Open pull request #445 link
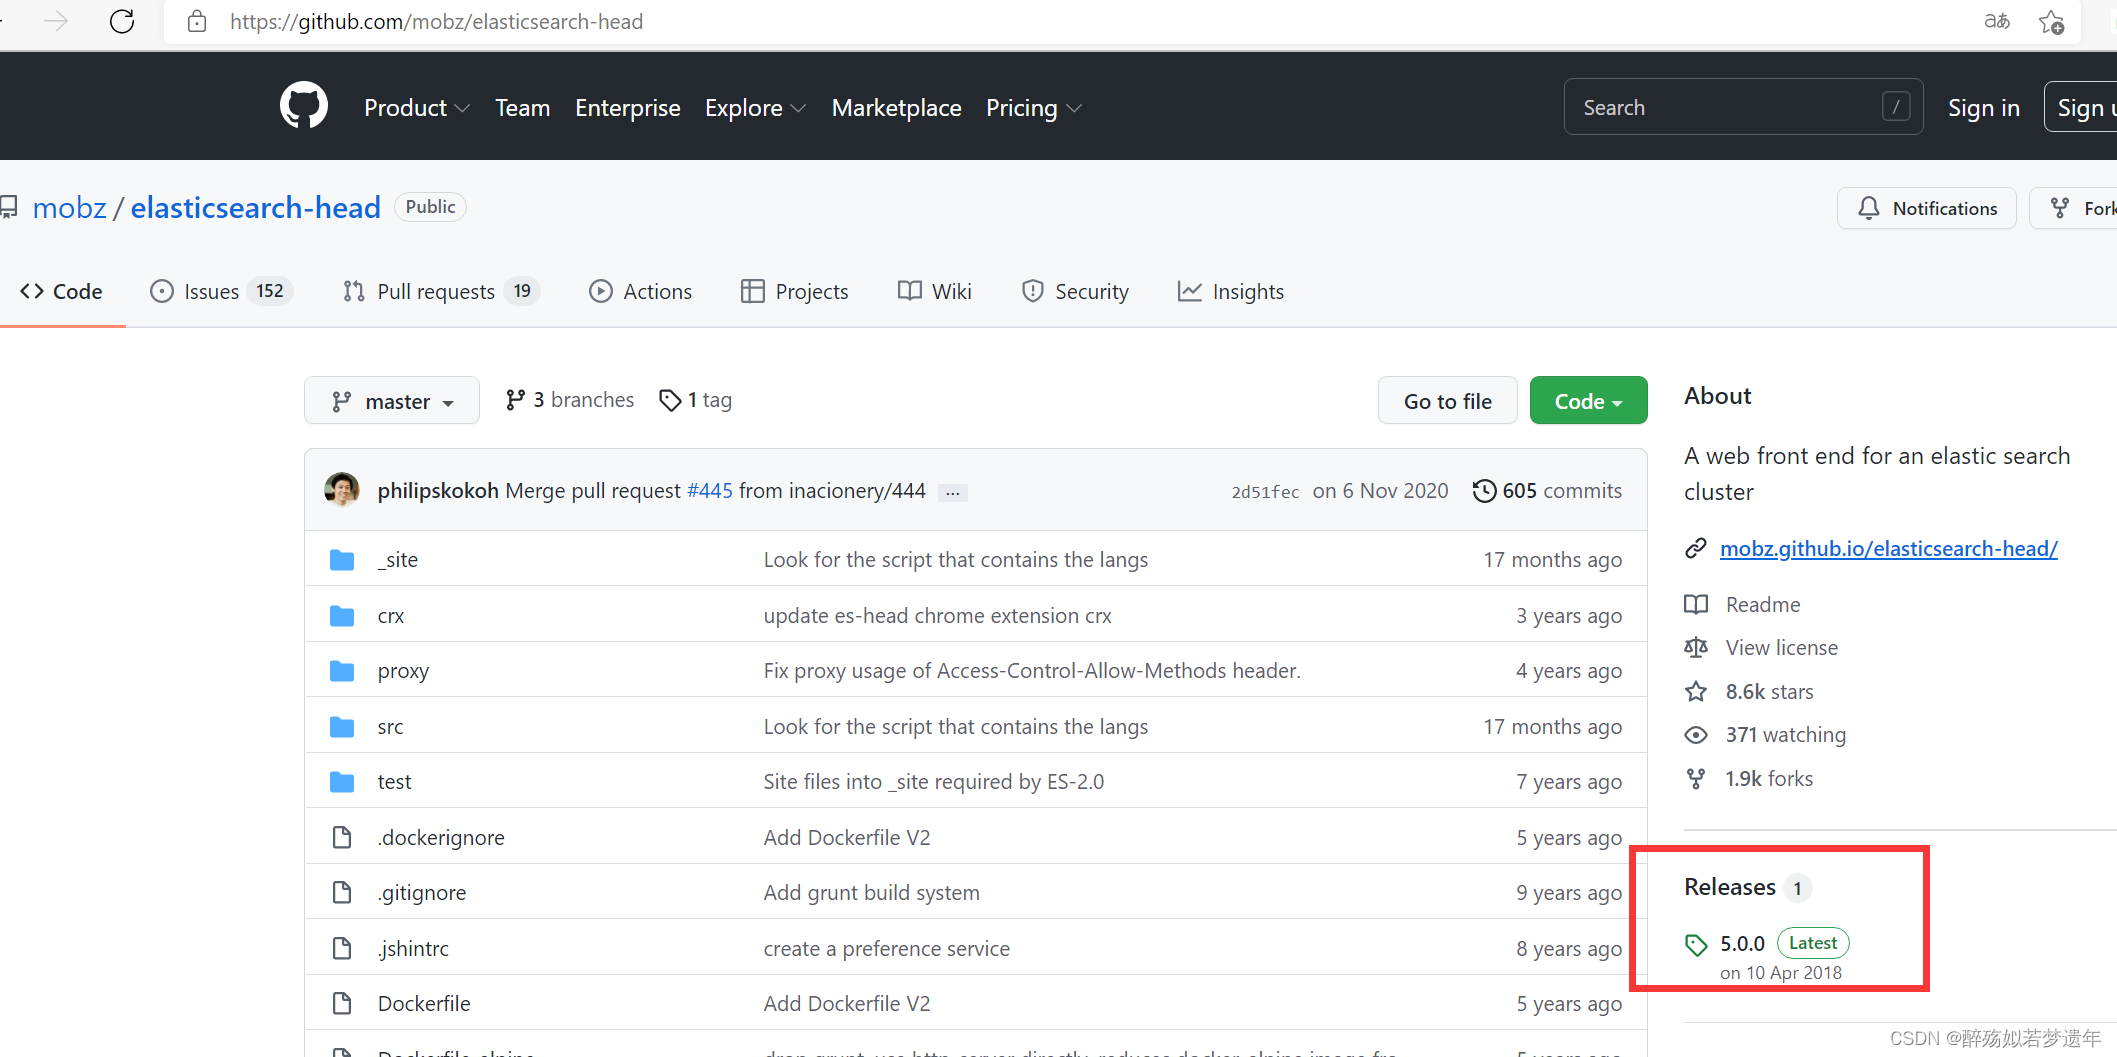2117x1057 pixels. pyautogui.click(x=710, y=491)
